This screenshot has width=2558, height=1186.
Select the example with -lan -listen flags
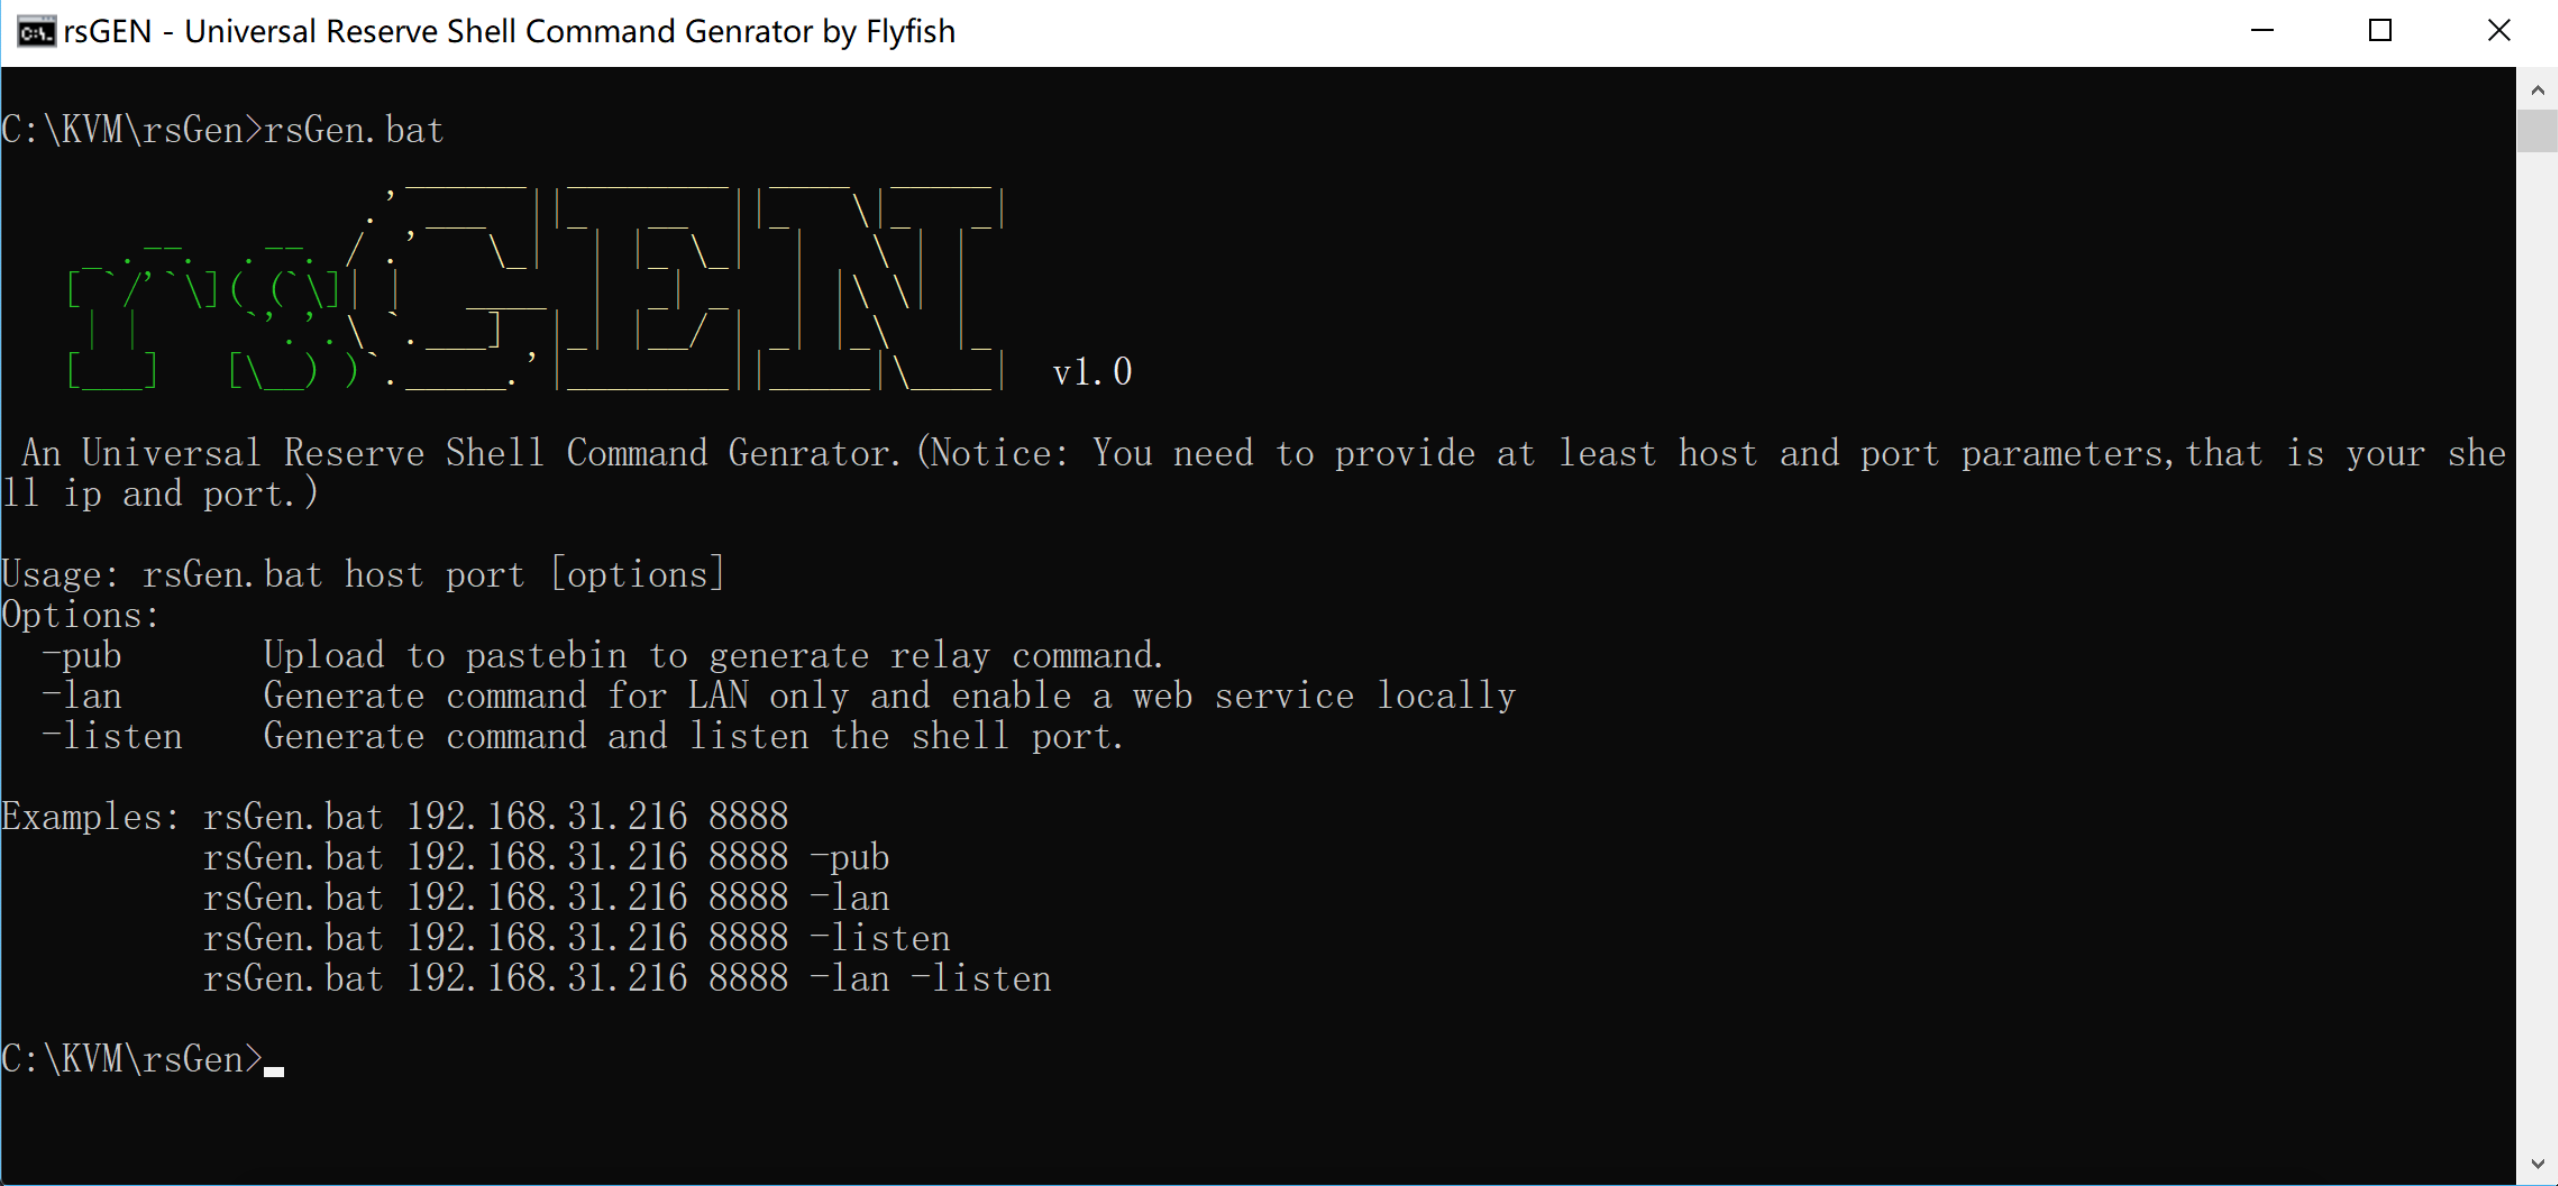tap(627, 978)
